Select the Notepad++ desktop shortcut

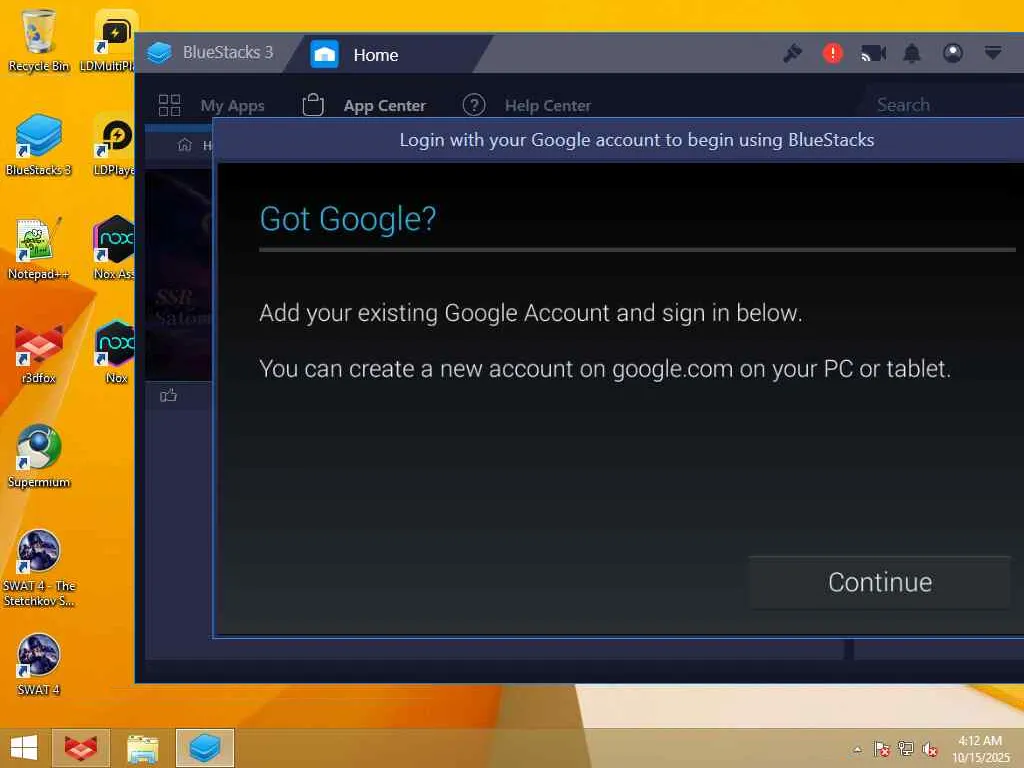click(39, 249)
